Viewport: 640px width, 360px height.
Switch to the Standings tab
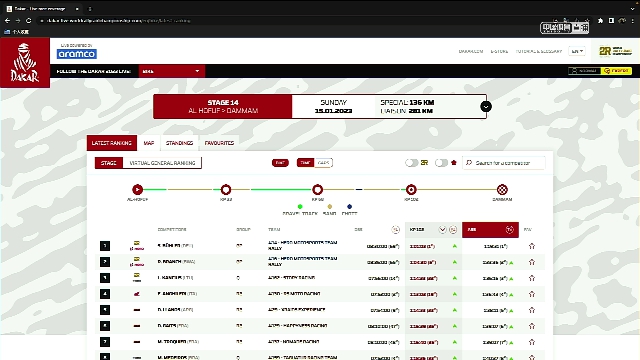click(179, 143)
